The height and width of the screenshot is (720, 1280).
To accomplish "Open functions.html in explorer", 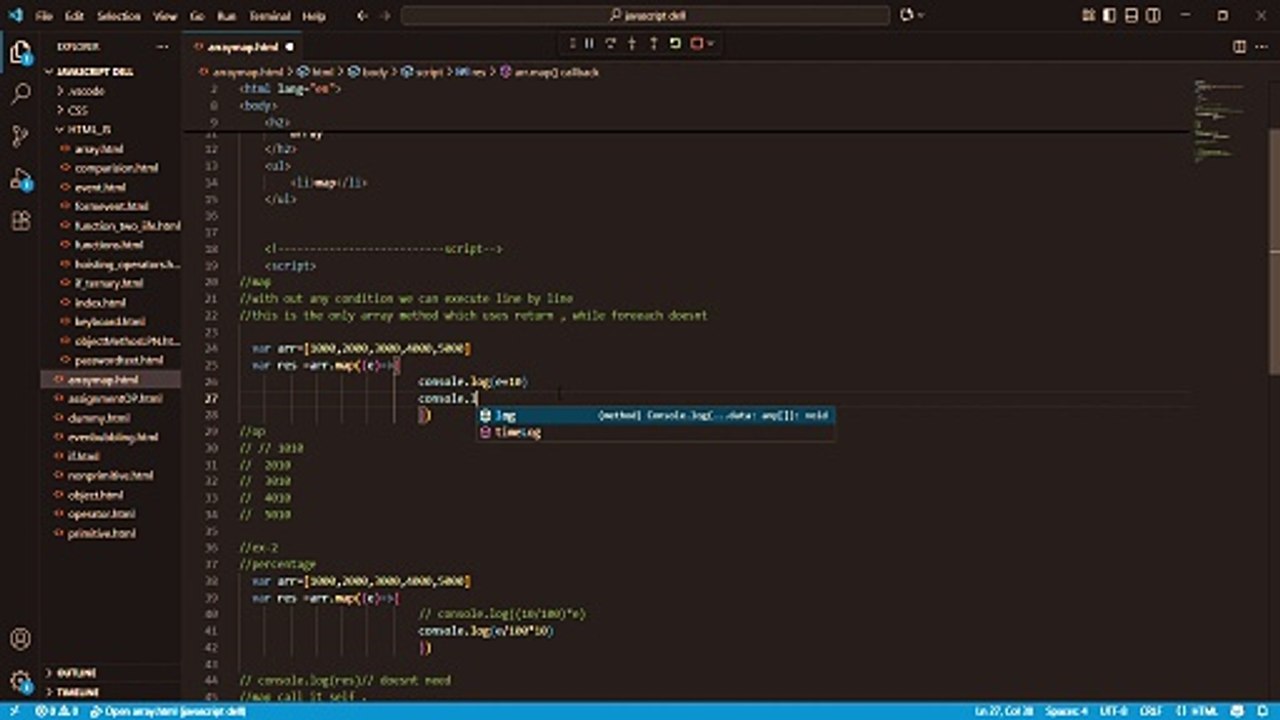I will click(x=109, y=245).
